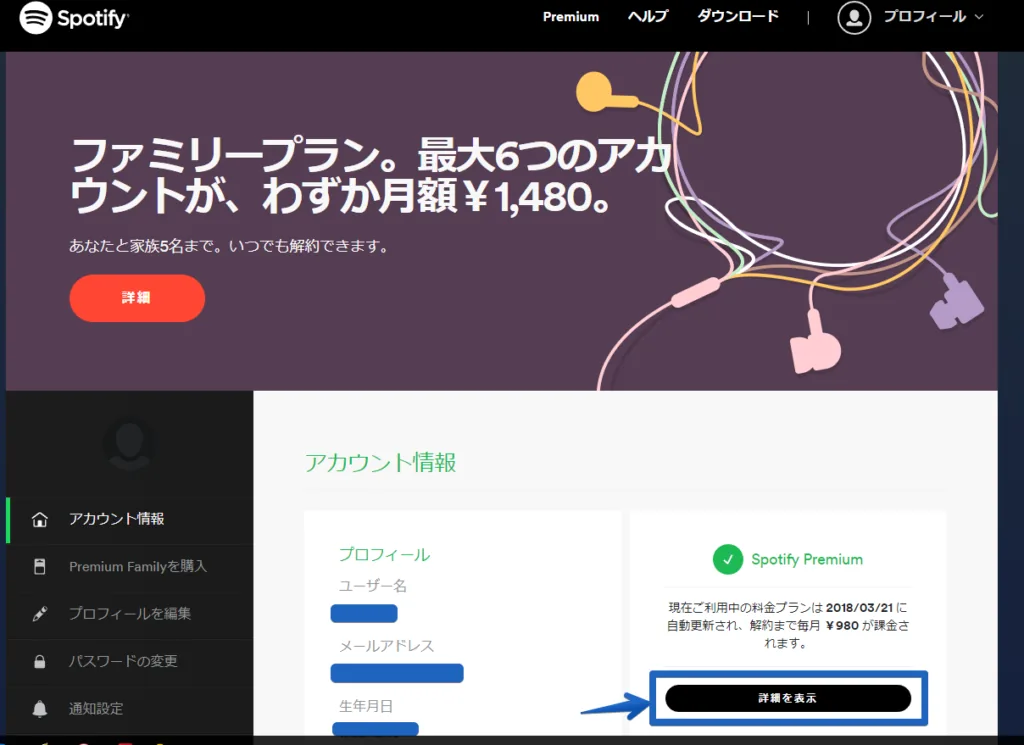Click the あなたと家族5名まで subtitle text

click(229, 246)
